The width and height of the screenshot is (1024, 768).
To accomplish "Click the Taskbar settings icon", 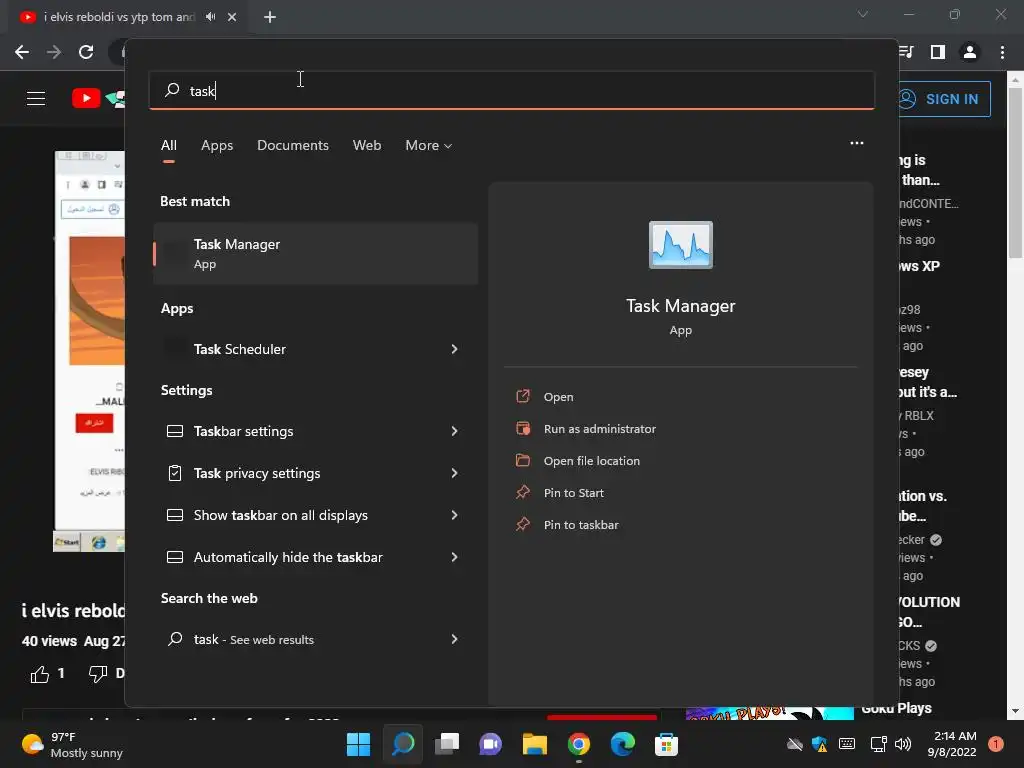I will click(x=175, y=431).
